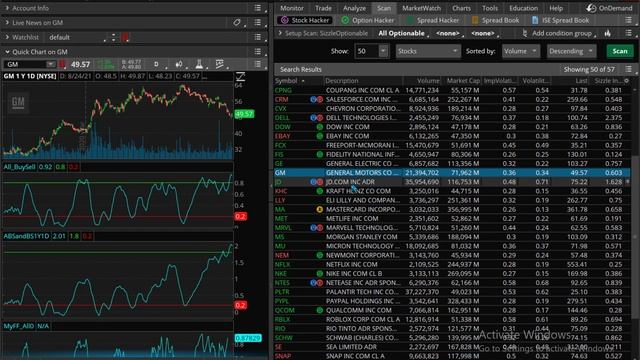Image resolution: width=640 pixels, height=360 pixels.
Task: Open the Spread Book sub-tab
Action: (x=496, y=20)
